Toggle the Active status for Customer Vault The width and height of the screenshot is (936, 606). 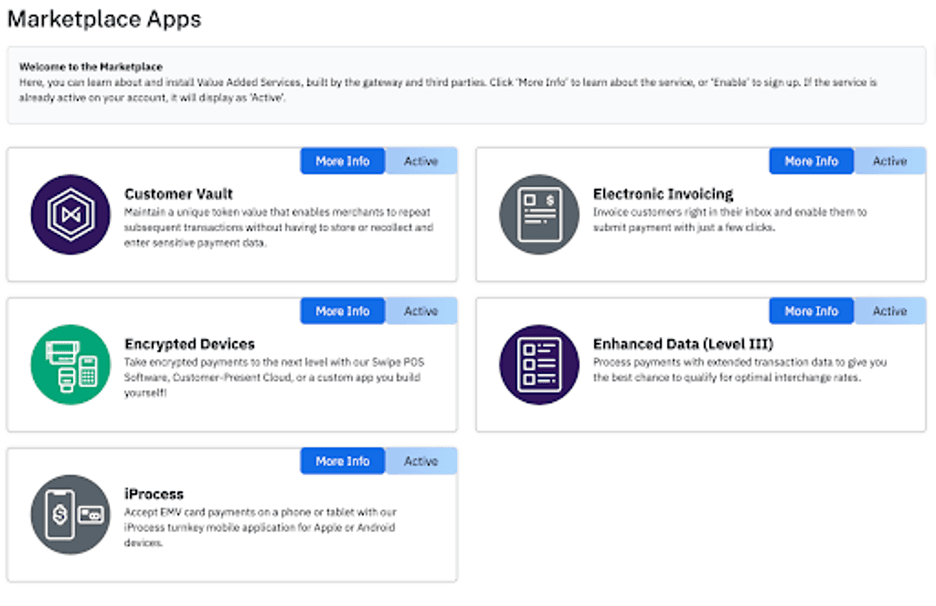pyautogui.click(x=421, y=160)
